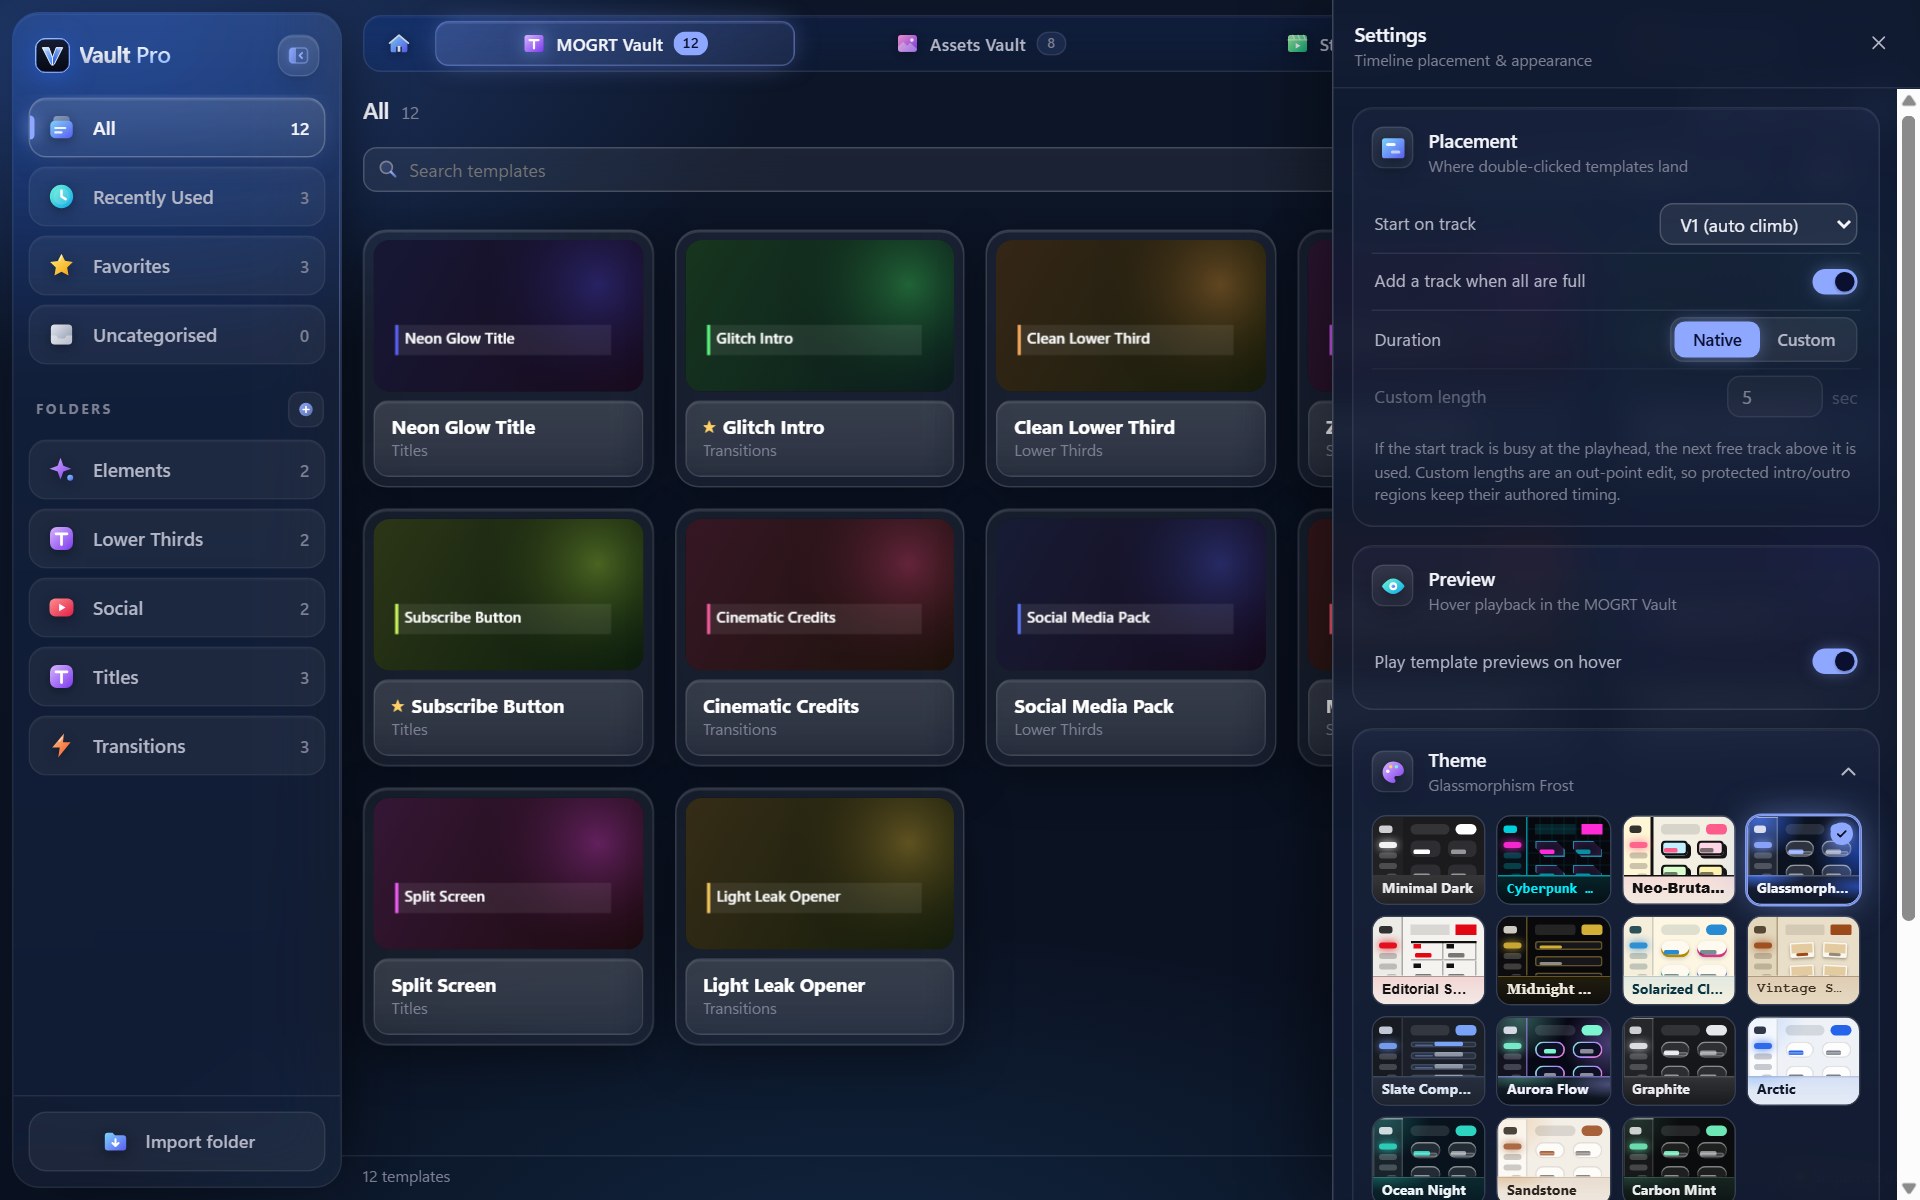Choose the Aurora Flow theme swatch
The width and height of the screenshot is (1920, 1200).
[1553, 1061]
